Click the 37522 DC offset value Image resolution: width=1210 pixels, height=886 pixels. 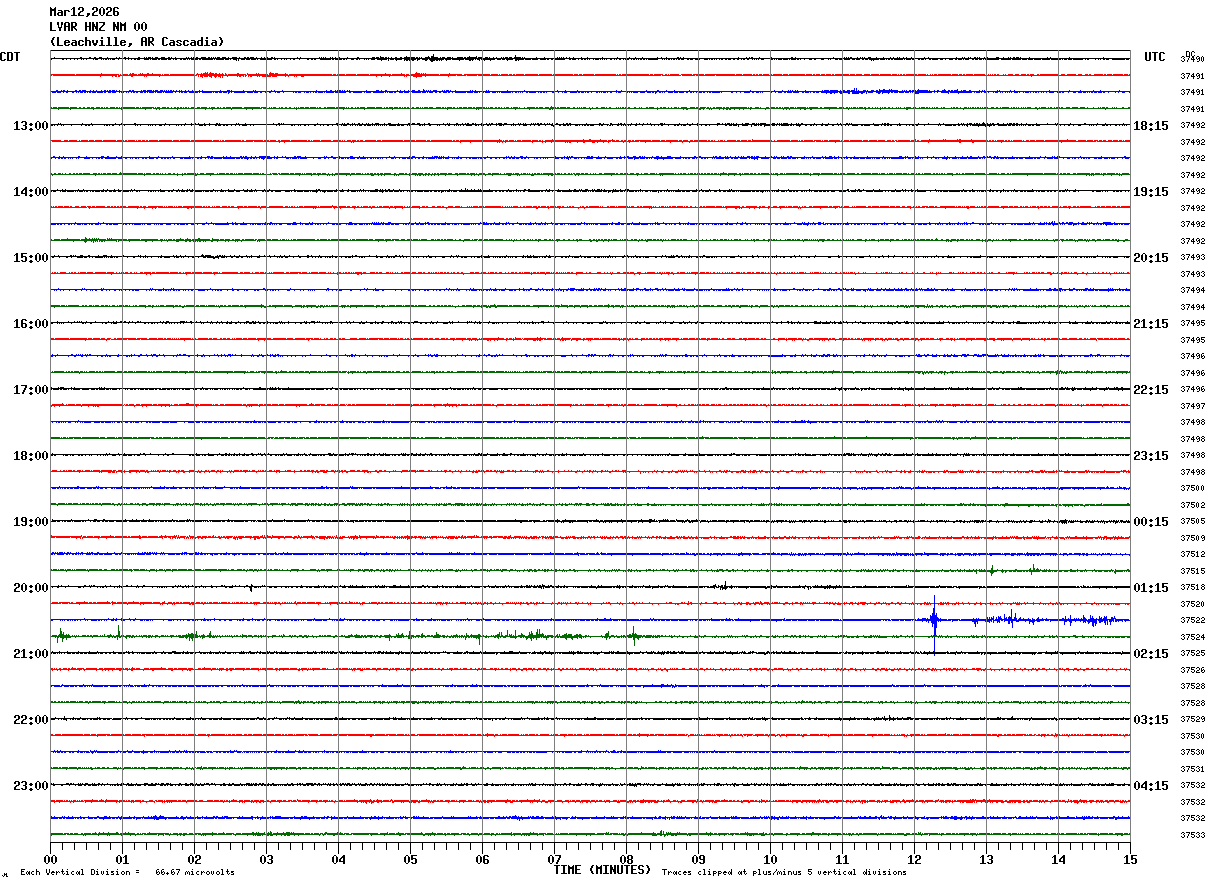(x=1193, y=620)
